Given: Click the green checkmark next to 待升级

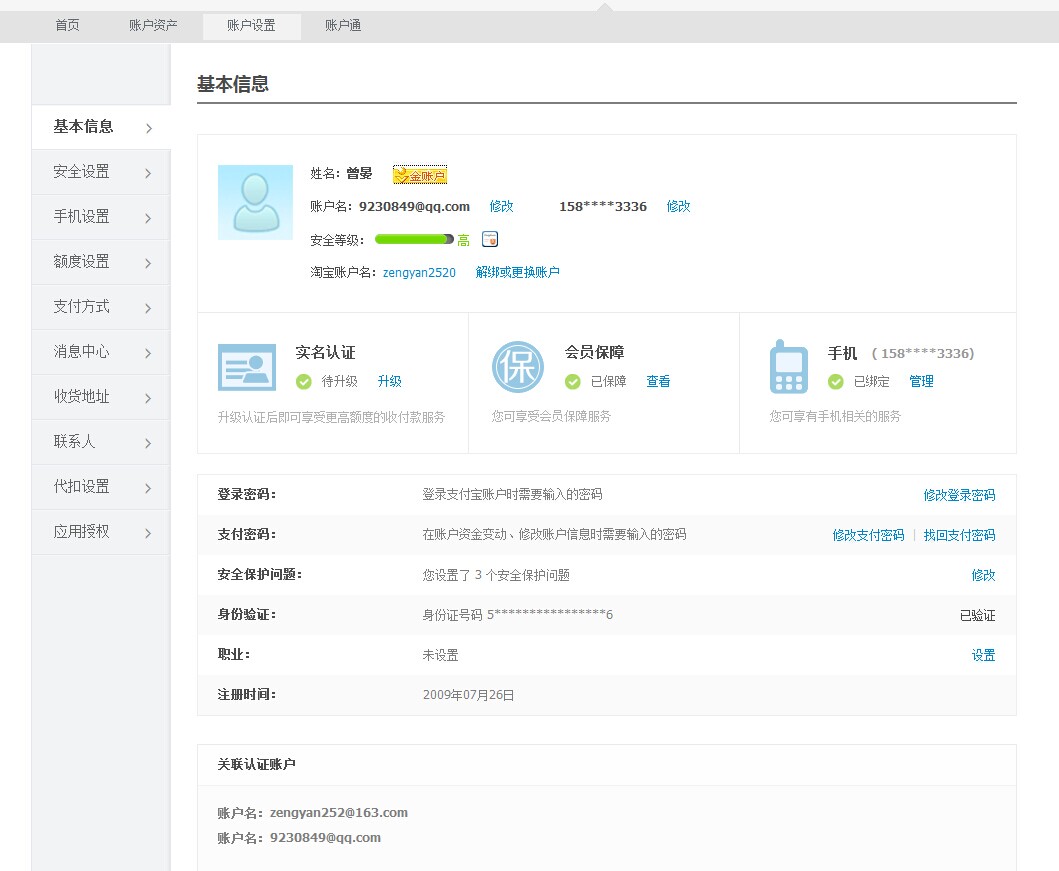Looking at the screenshot, I should pyautogui.click(x=304, y=382).
